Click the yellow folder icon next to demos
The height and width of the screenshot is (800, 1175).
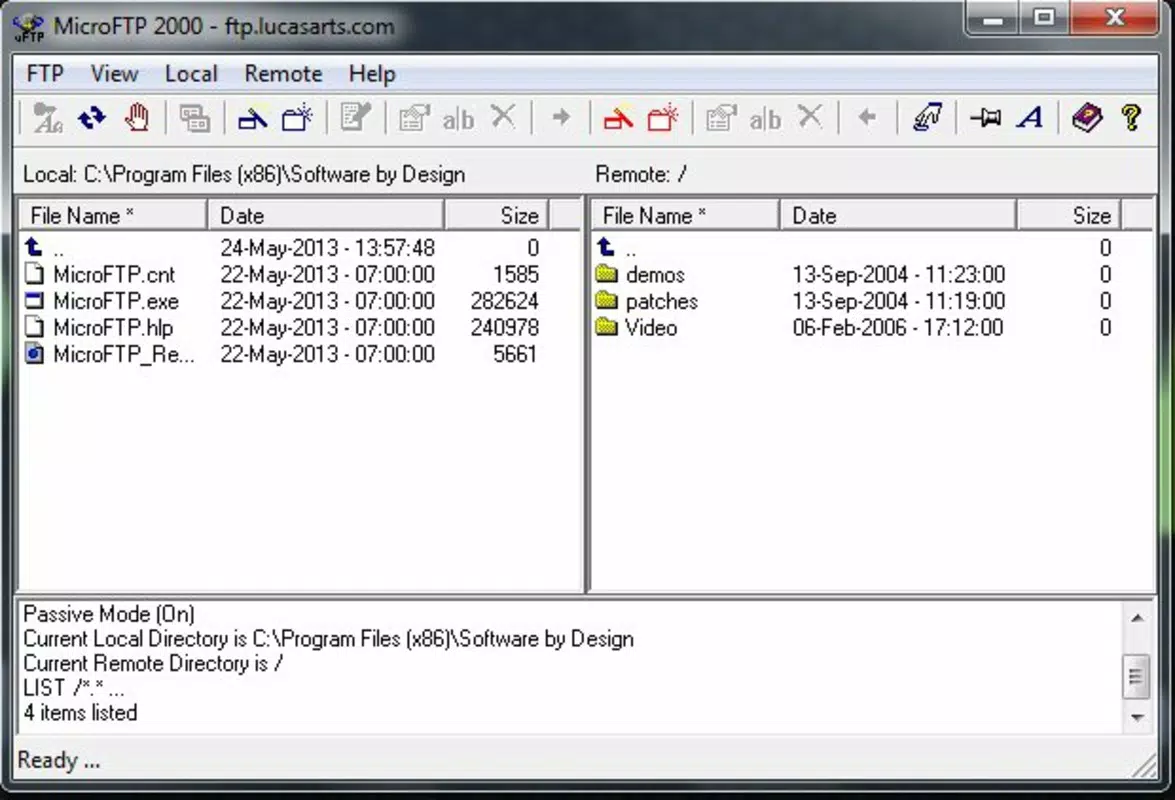point(607,273)
